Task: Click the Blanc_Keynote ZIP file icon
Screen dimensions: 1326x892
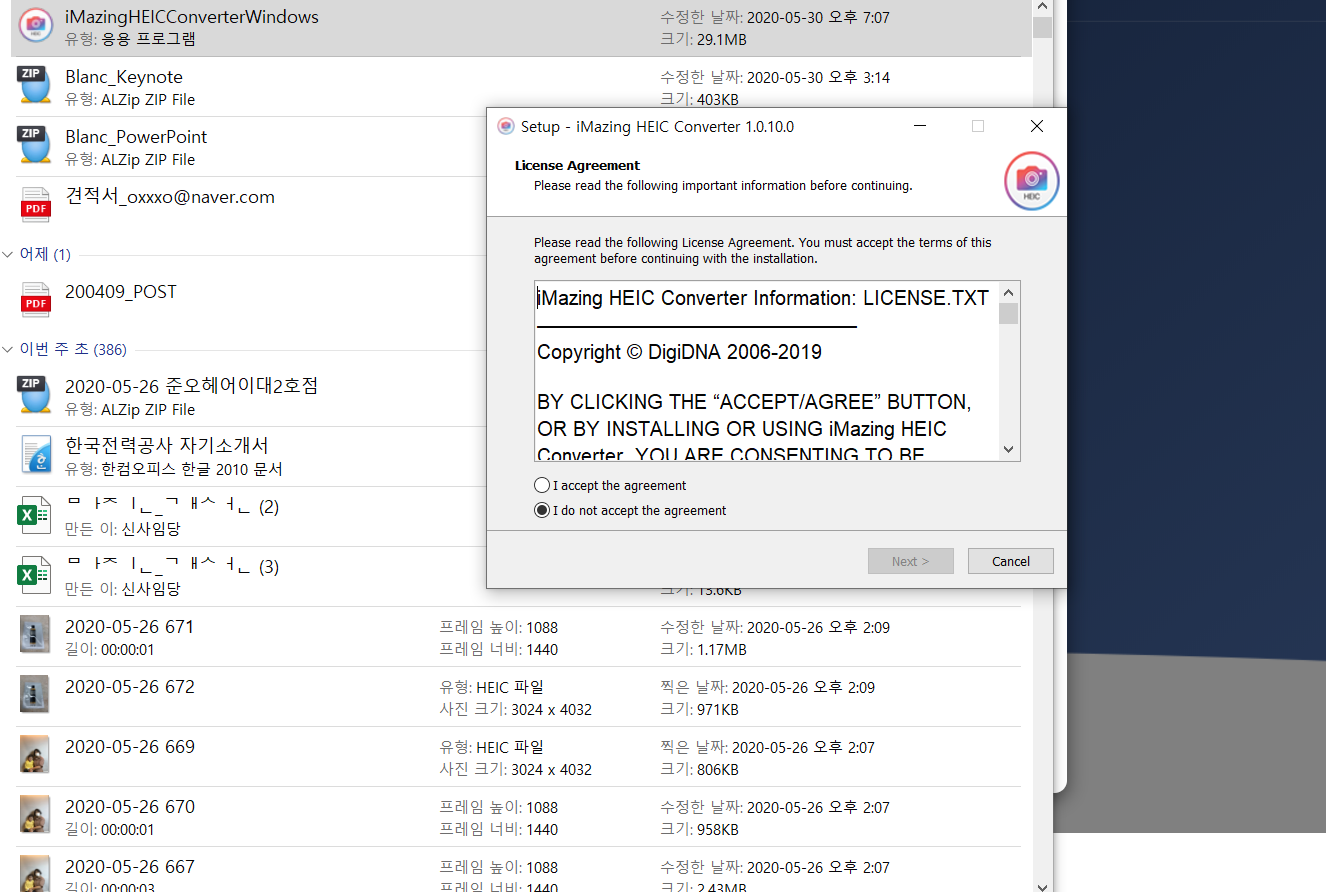Action: [34, 84]
